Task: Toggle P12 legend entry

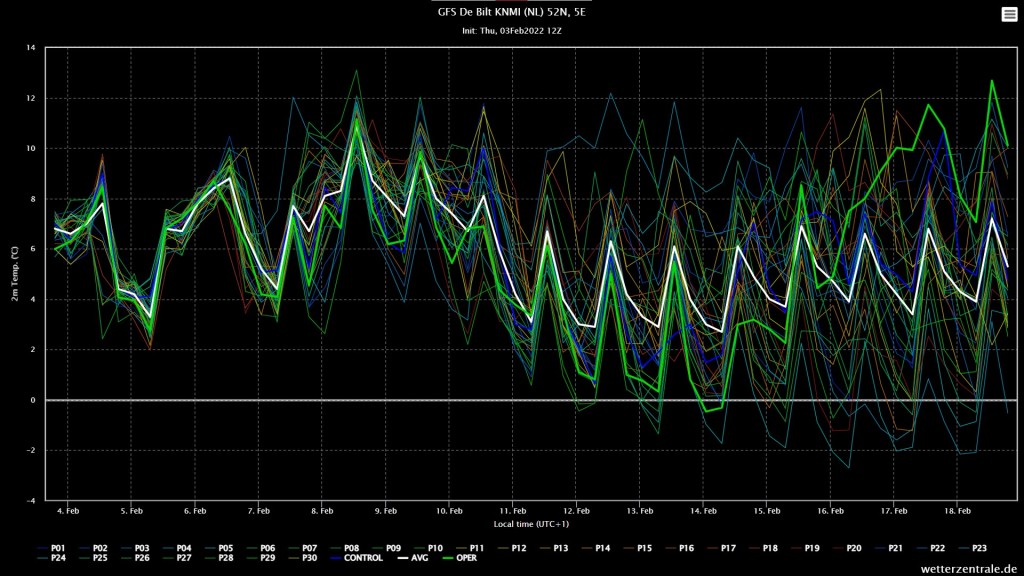Action: 511,549
